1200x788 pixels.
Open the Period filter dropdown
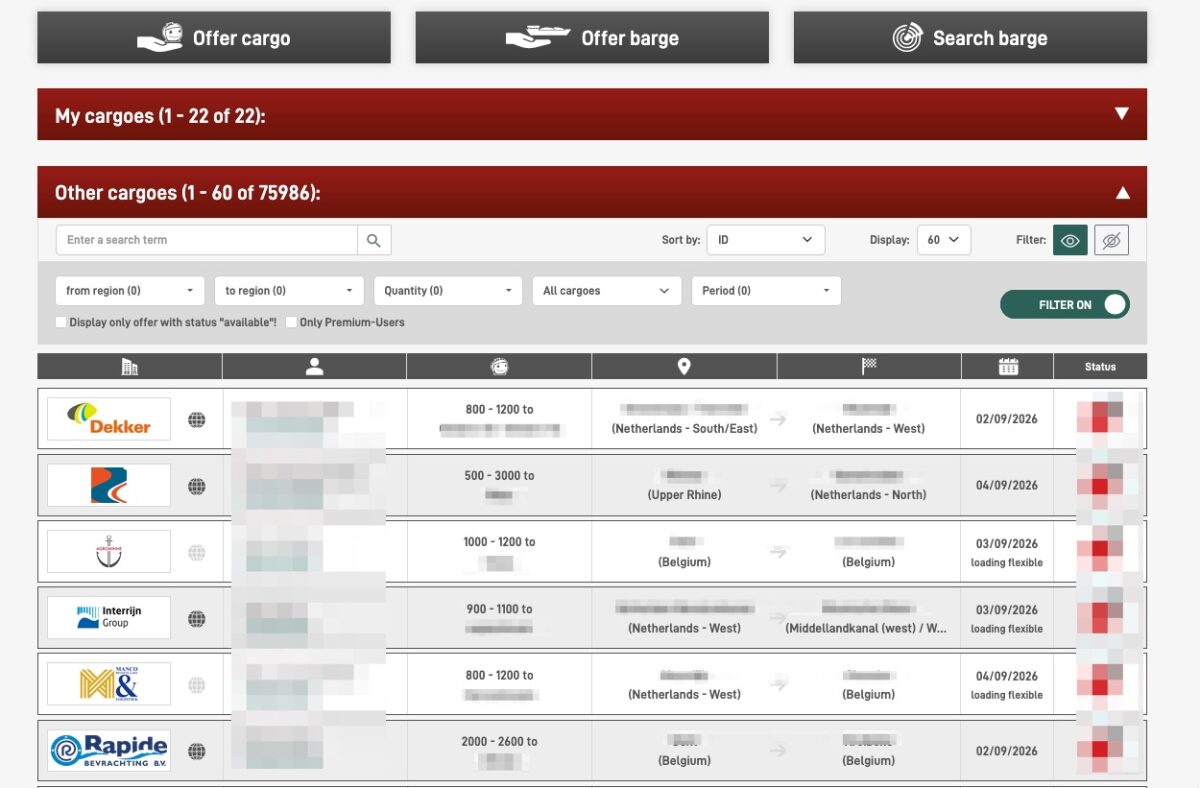click(766, 291)
